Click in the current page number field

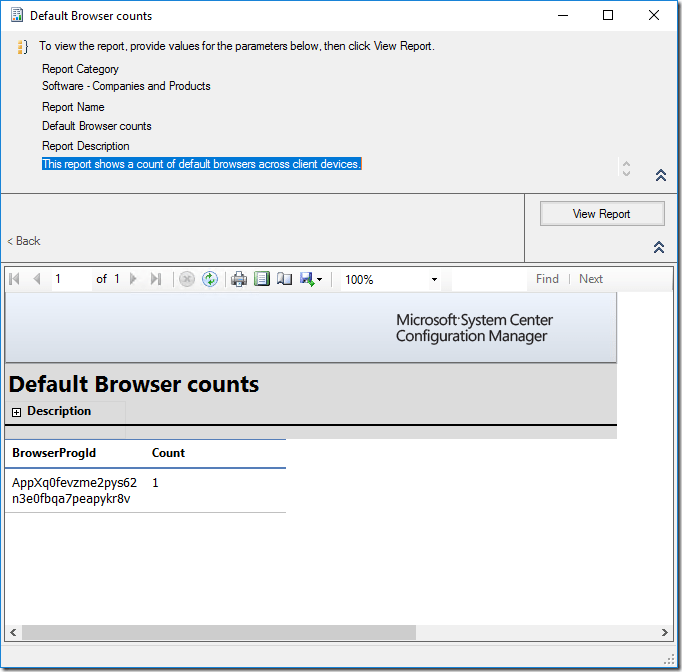70,279
